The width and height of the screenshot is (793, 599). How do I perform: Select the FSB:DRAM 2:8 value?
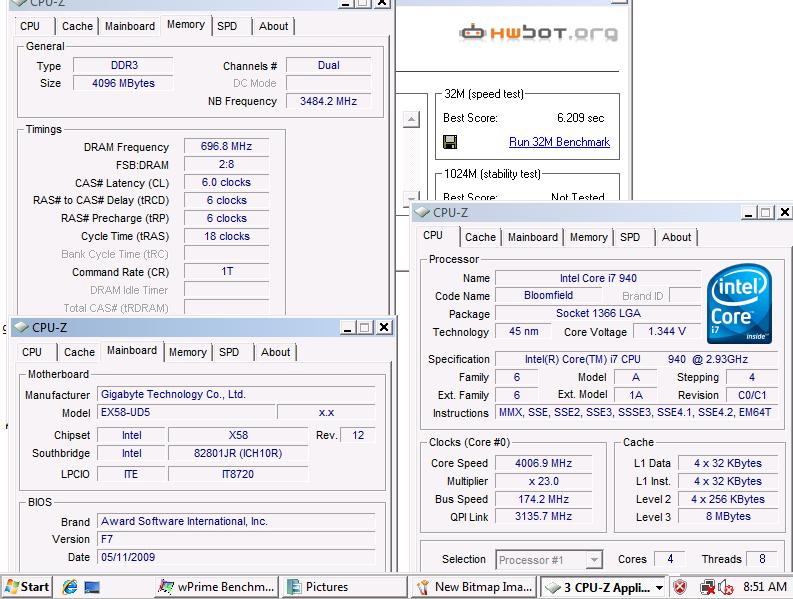(226, 164)
